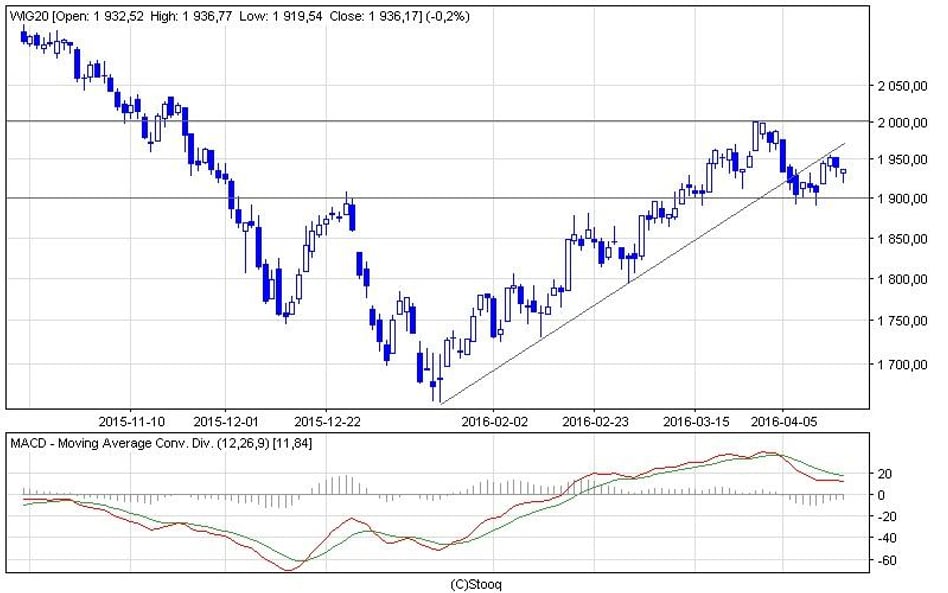Click the 2 000,00 price axis label
The height and width of the screenshot is (593, 948).
[x=896, y=122]
